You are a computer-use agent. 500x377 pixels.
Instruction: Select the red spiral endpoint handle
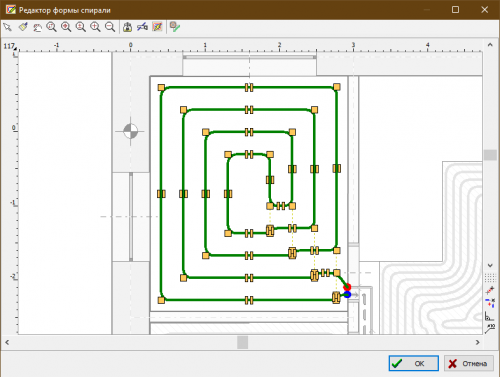[347, 287]
